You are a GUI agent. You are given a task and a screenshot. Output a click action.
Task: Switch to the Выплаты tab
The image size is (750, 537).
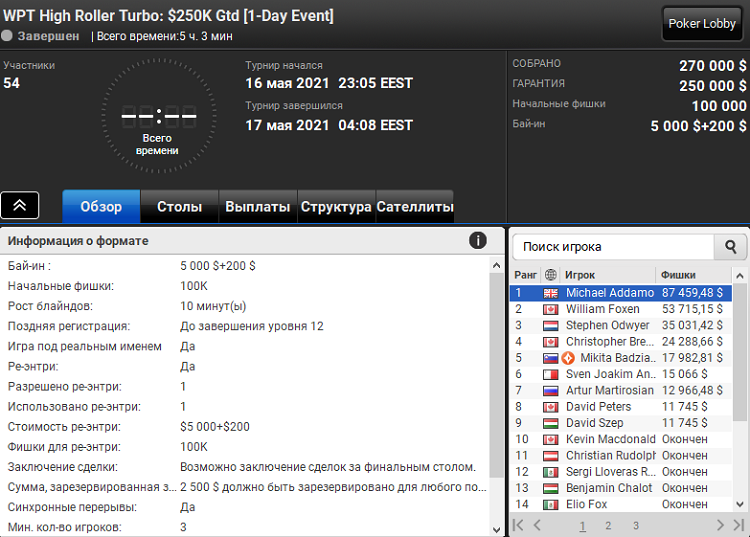pos(258,207)
